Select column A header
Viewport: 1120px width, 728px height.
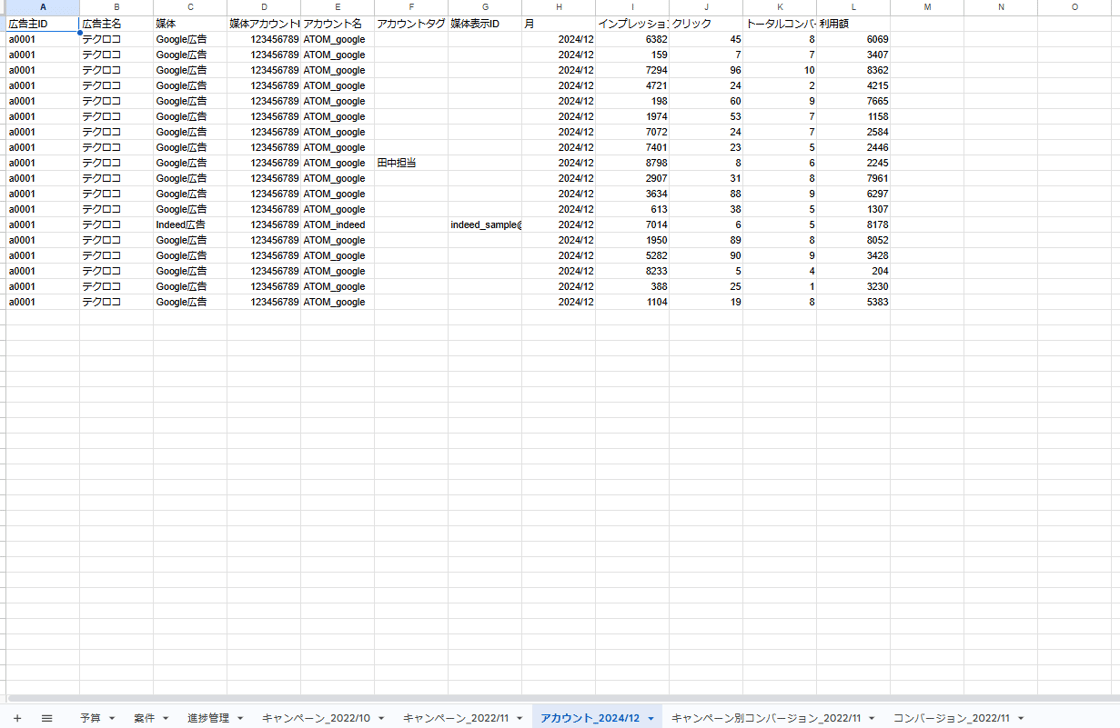coord(42,7)
